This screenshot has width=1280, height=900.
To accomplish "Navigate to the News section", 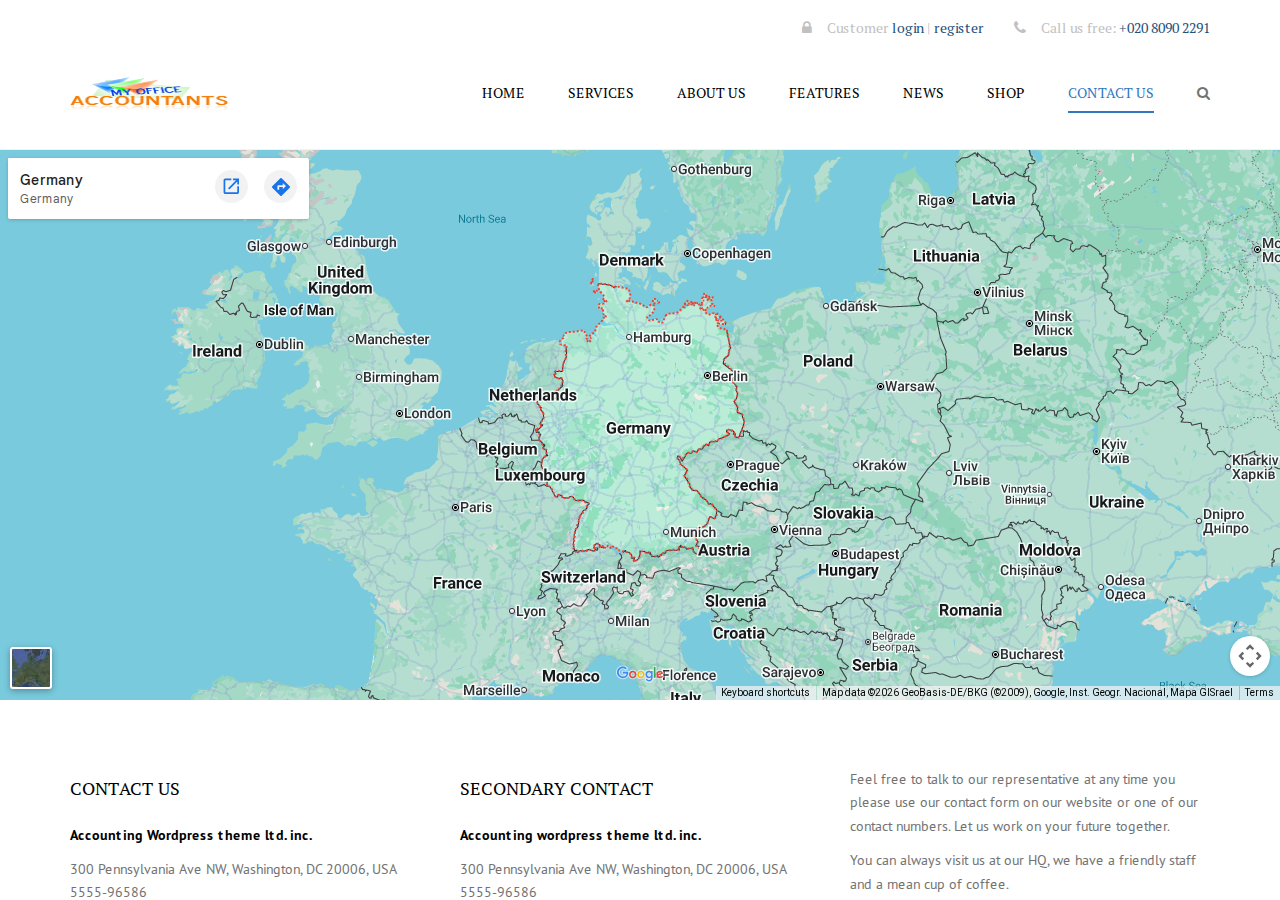I will tap(923, 93).
